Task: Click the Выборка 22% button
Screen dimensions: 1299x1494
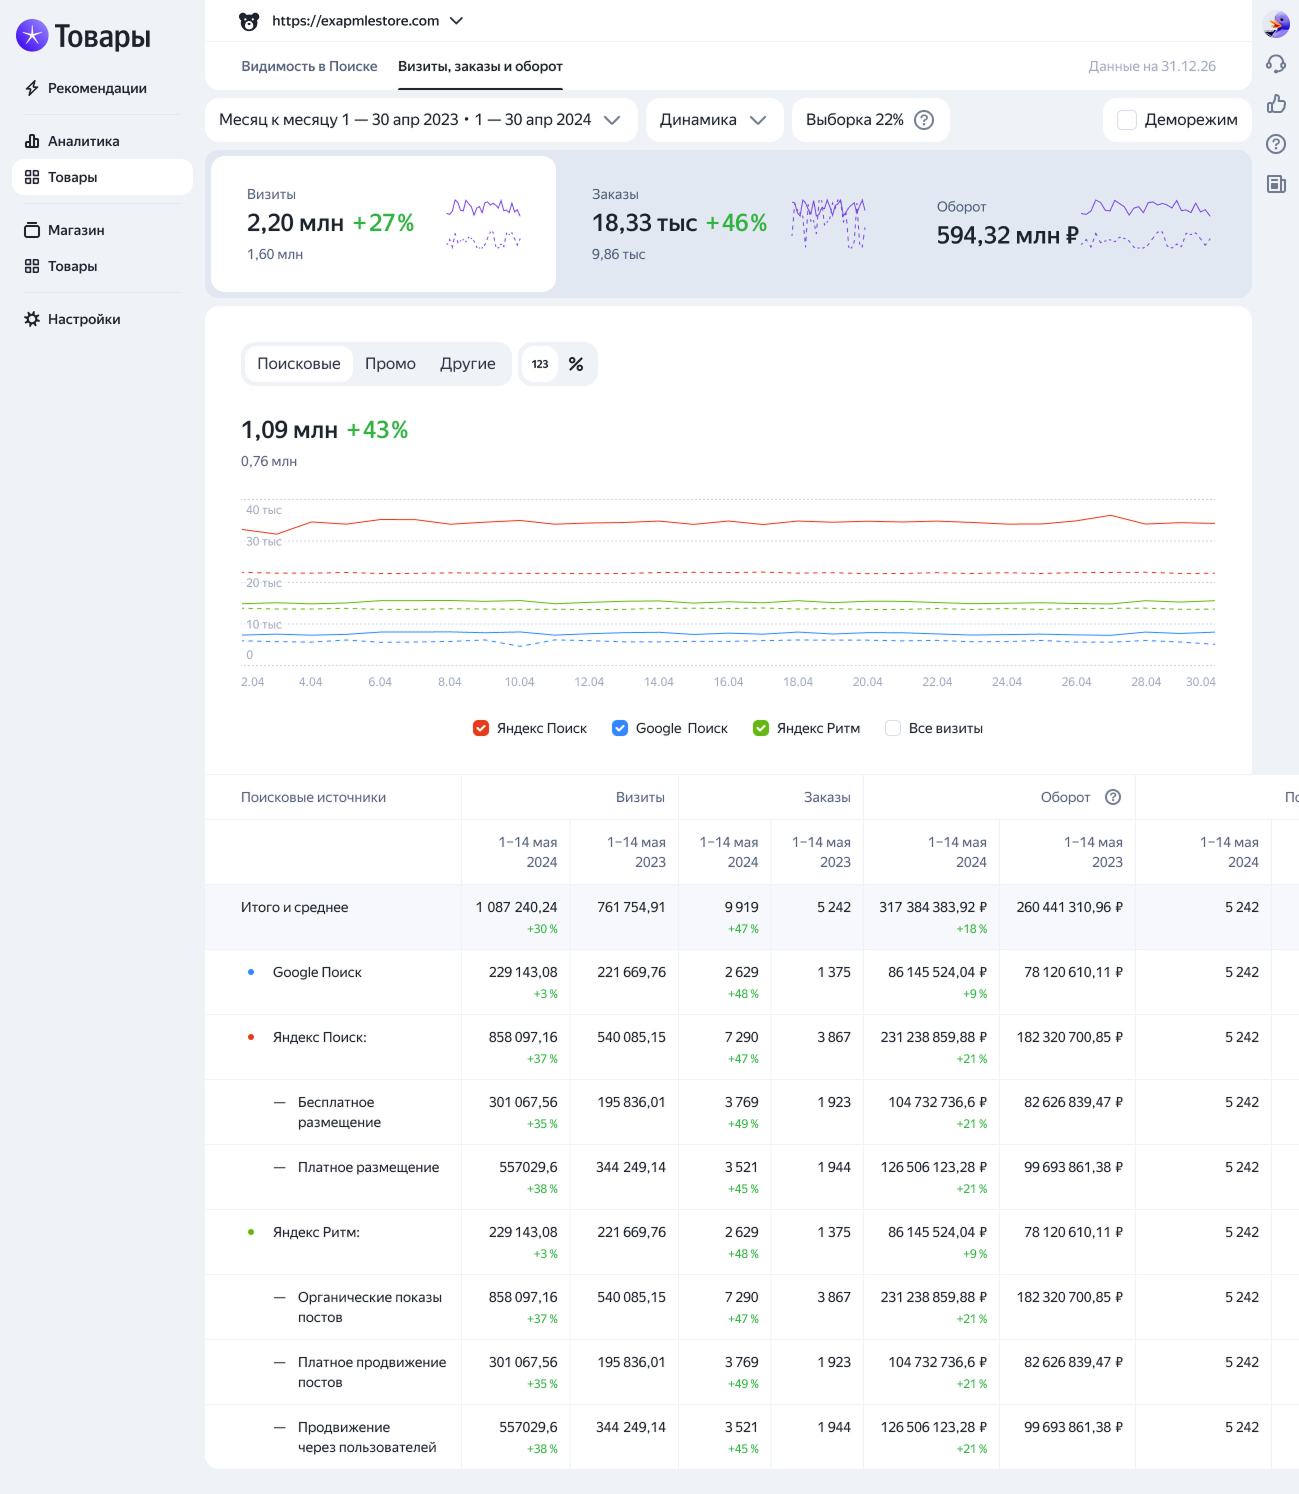Action: point(870,120)
